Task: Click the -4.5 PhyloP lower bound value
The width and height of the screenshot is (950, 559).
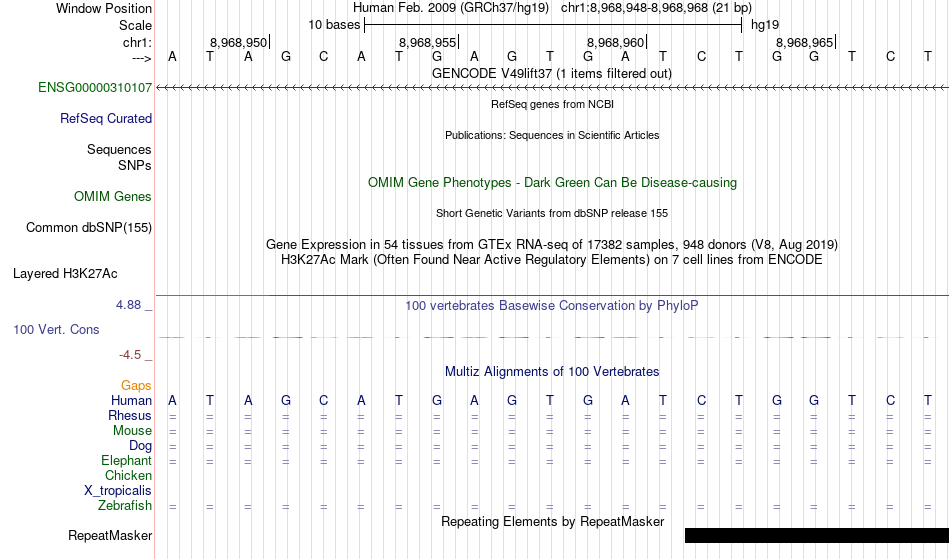Action: pyautogui.click(x=130, y=355)
